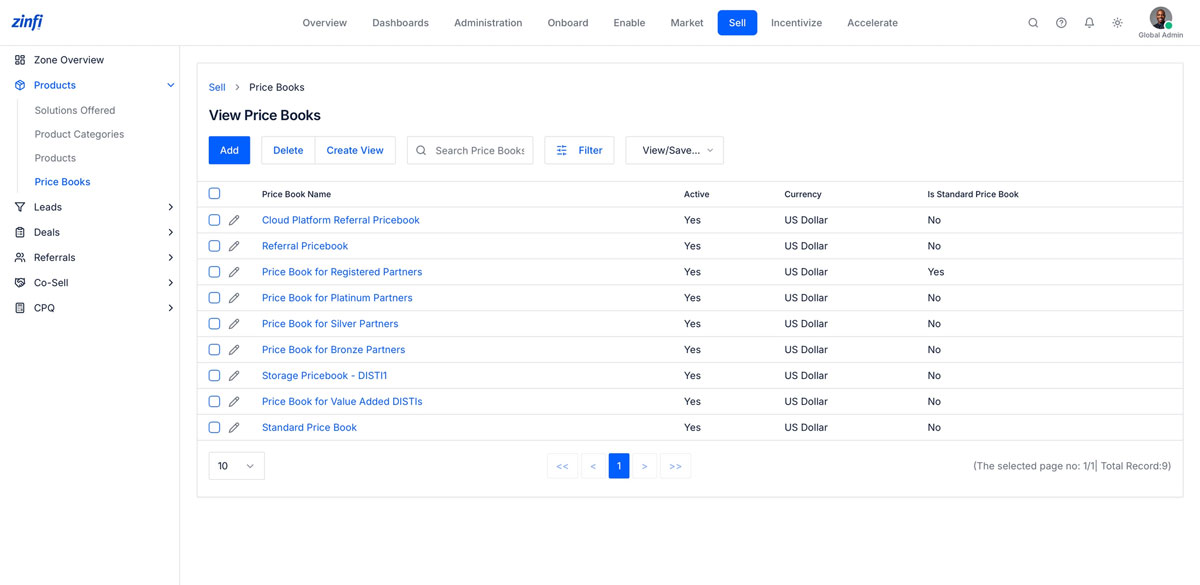The width and height of the screenshot is (1200, 585).
Task: Jump to last page with >> button
Action: coord(675,466)
